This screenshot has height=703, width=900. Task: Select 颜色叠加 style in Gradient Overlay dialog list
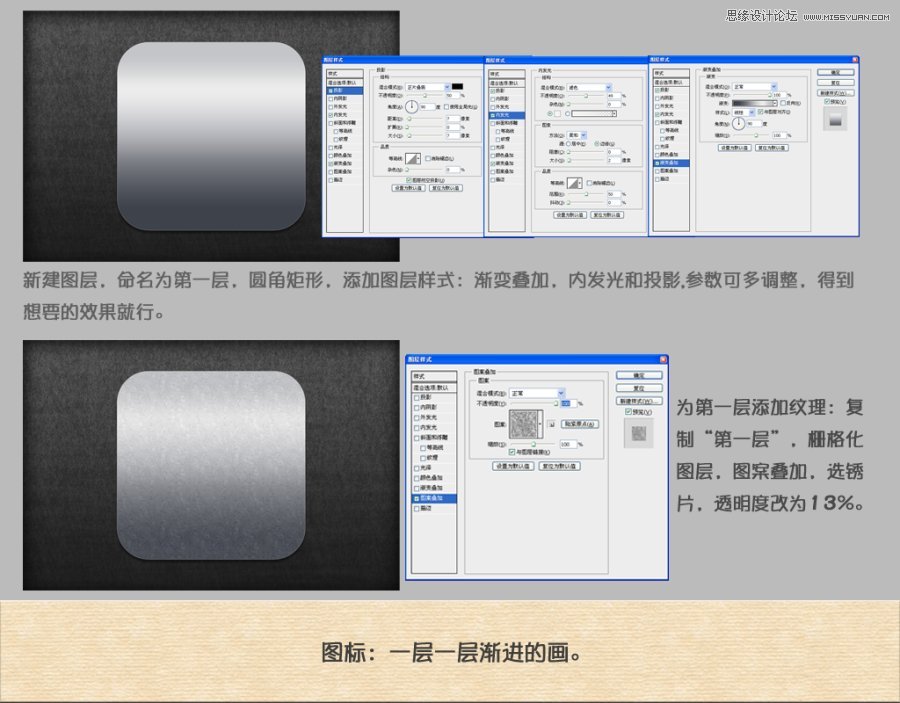pyautogui.click(x=672, y=154)
